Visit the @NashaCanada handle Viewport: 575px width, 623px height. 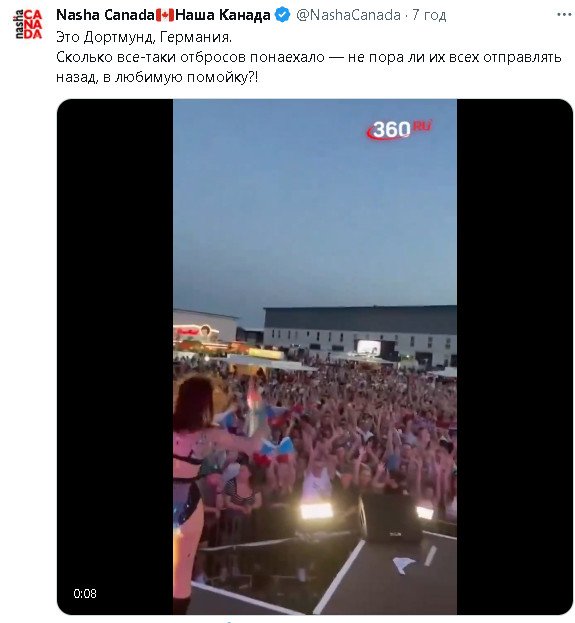(348, 15)
